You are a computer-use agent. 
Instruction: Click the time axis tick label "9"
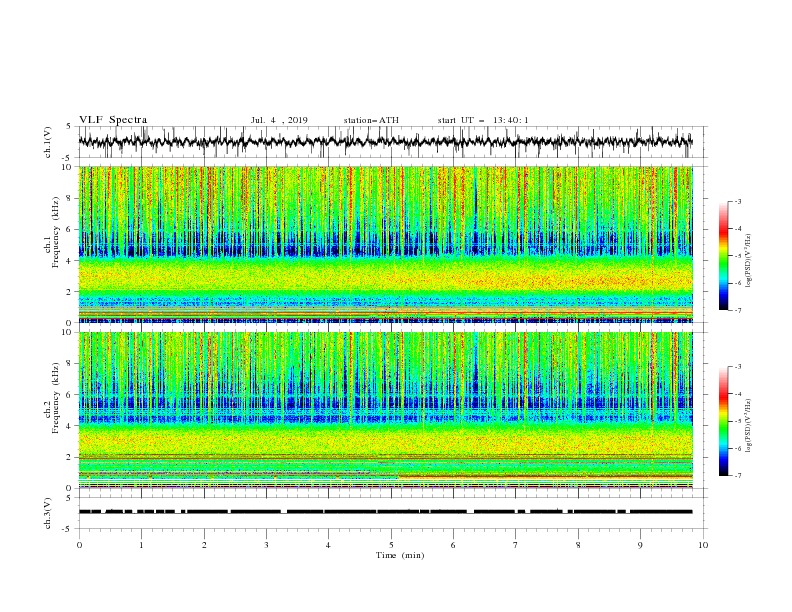pyautogui.click(x=640, y=545)
